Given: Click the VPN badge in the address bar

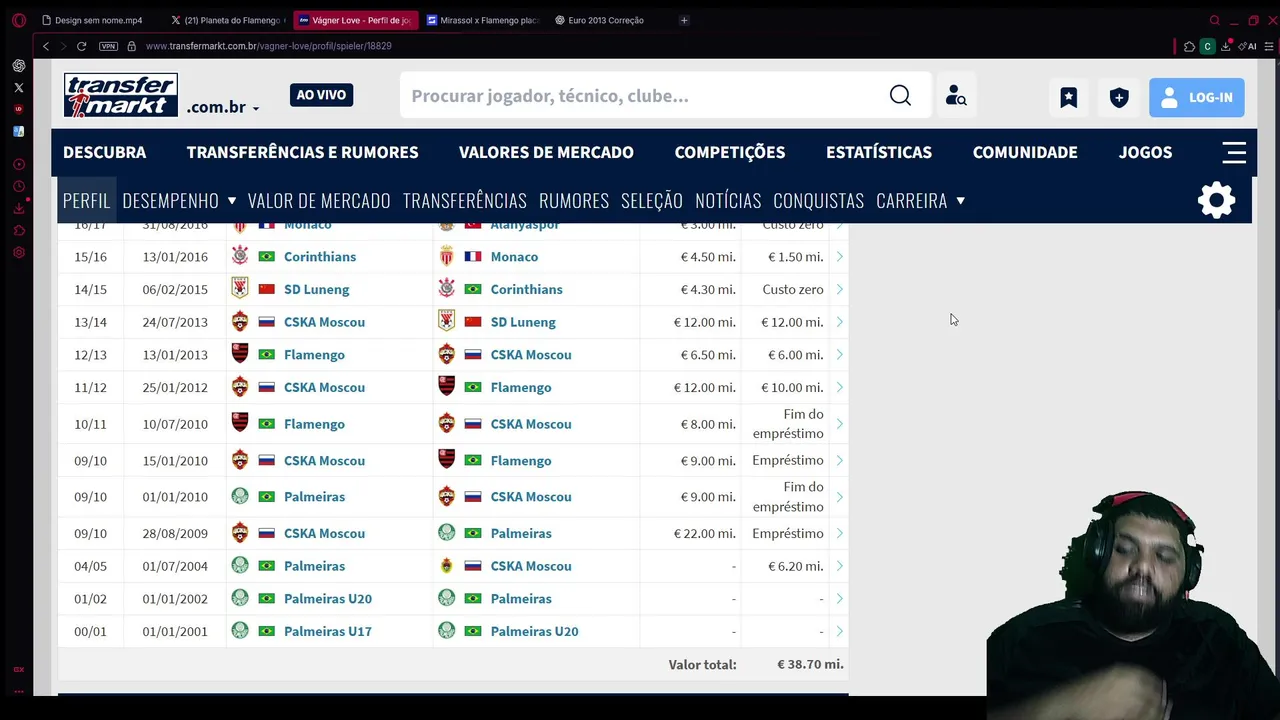Looking at the screenshot, I should (x=108, y=46).
